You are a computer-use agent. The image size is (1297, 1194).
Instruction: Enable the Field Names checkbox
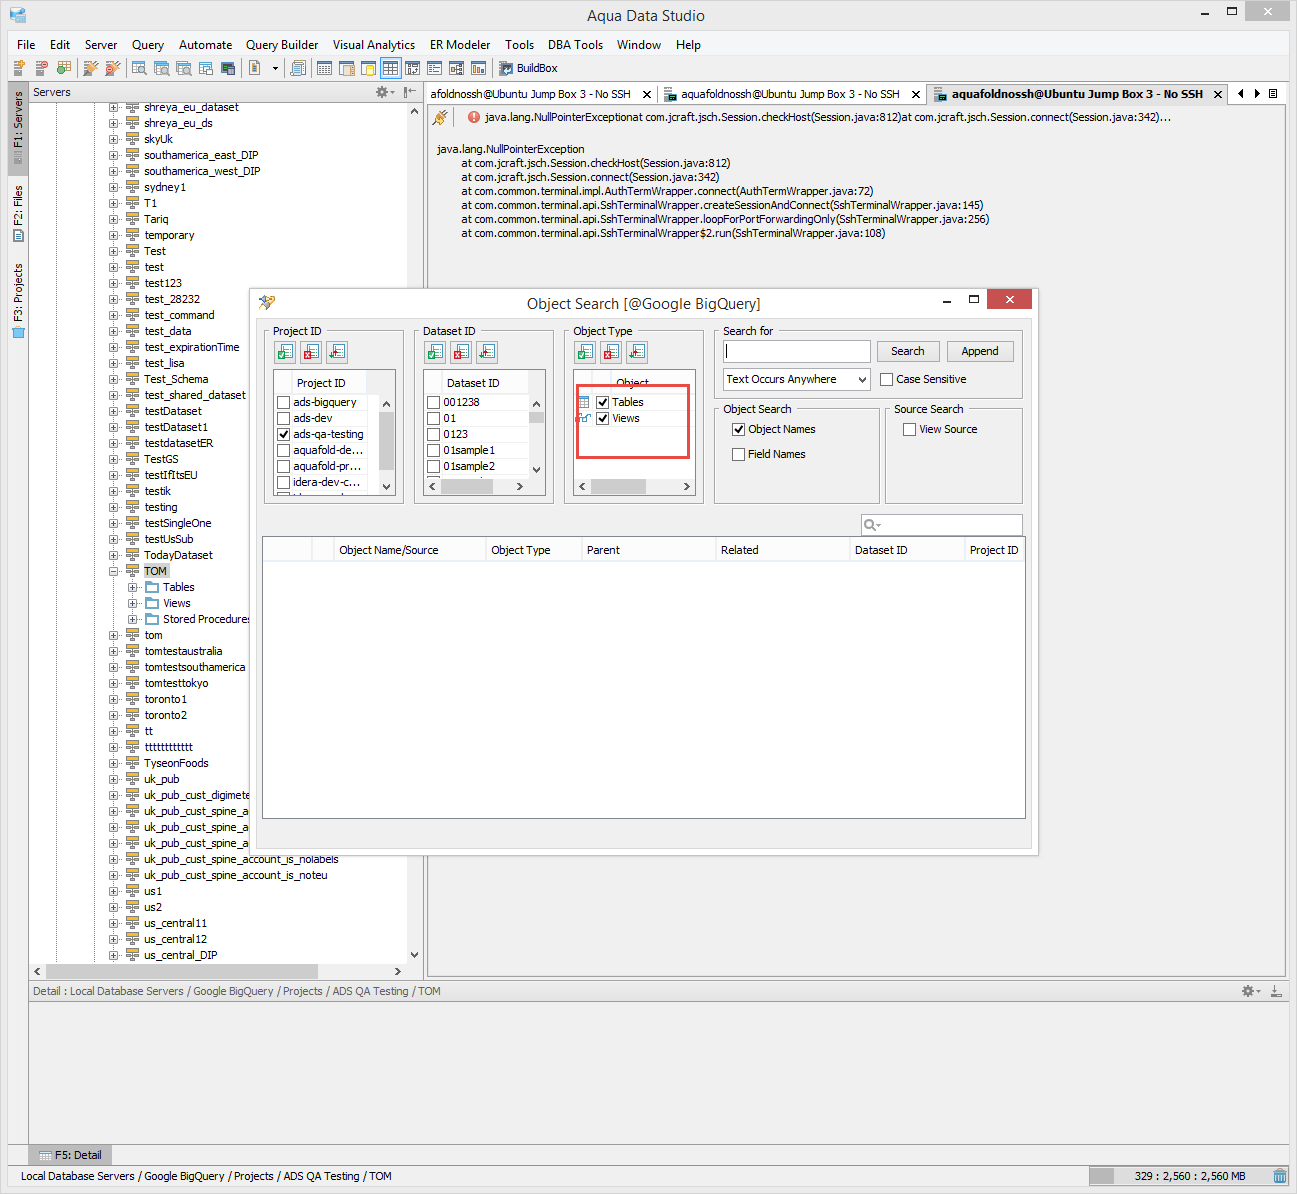point(739,454)
